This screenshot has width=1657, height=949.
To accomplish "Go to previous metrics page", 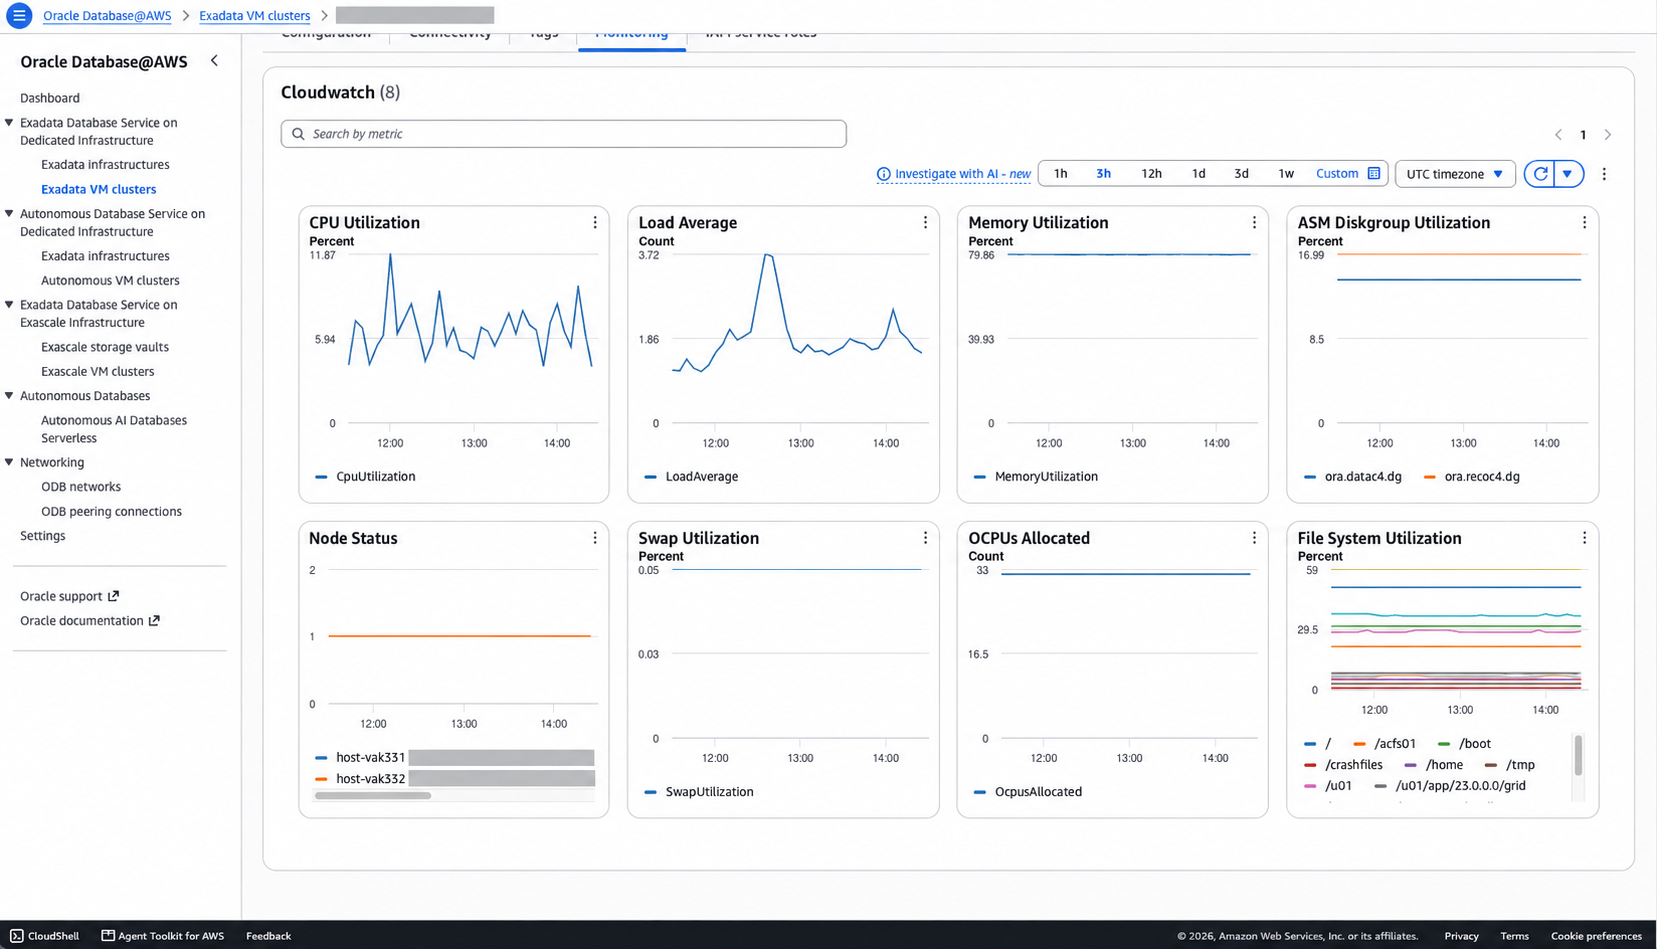I will tap(1558, 135).
